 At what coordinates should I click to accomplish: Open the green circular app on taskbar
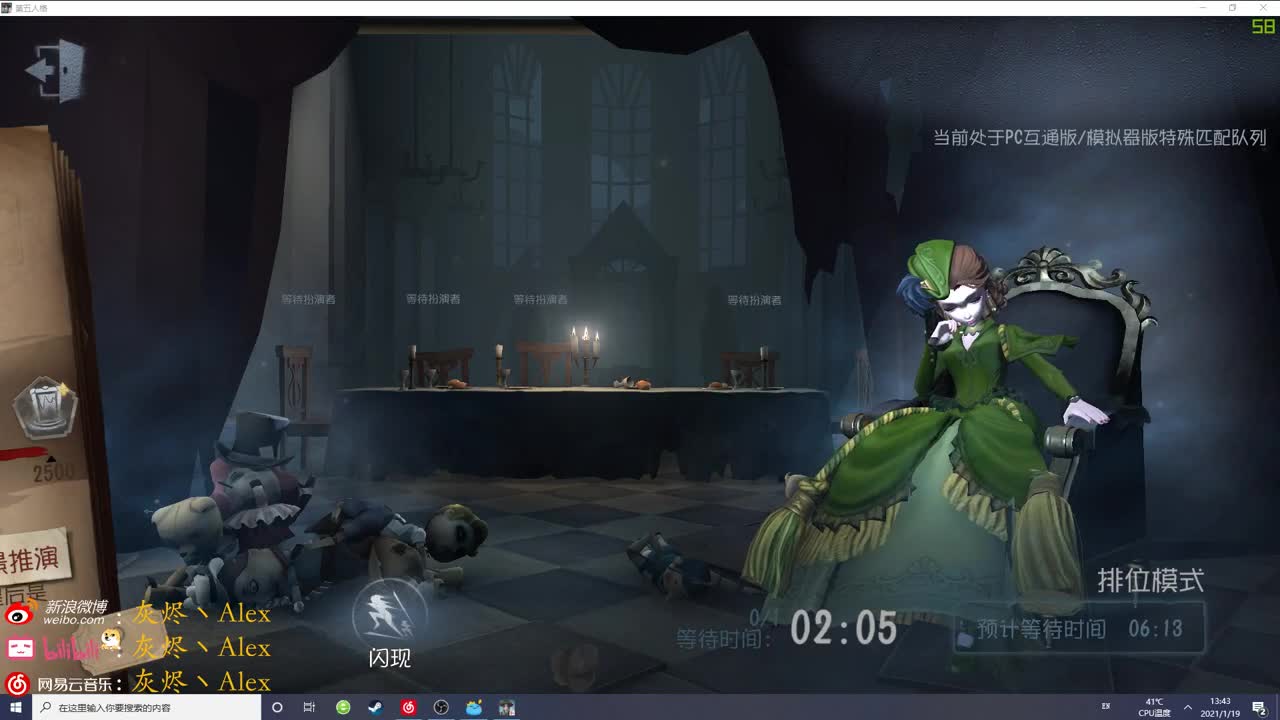(x=343, y=708)
